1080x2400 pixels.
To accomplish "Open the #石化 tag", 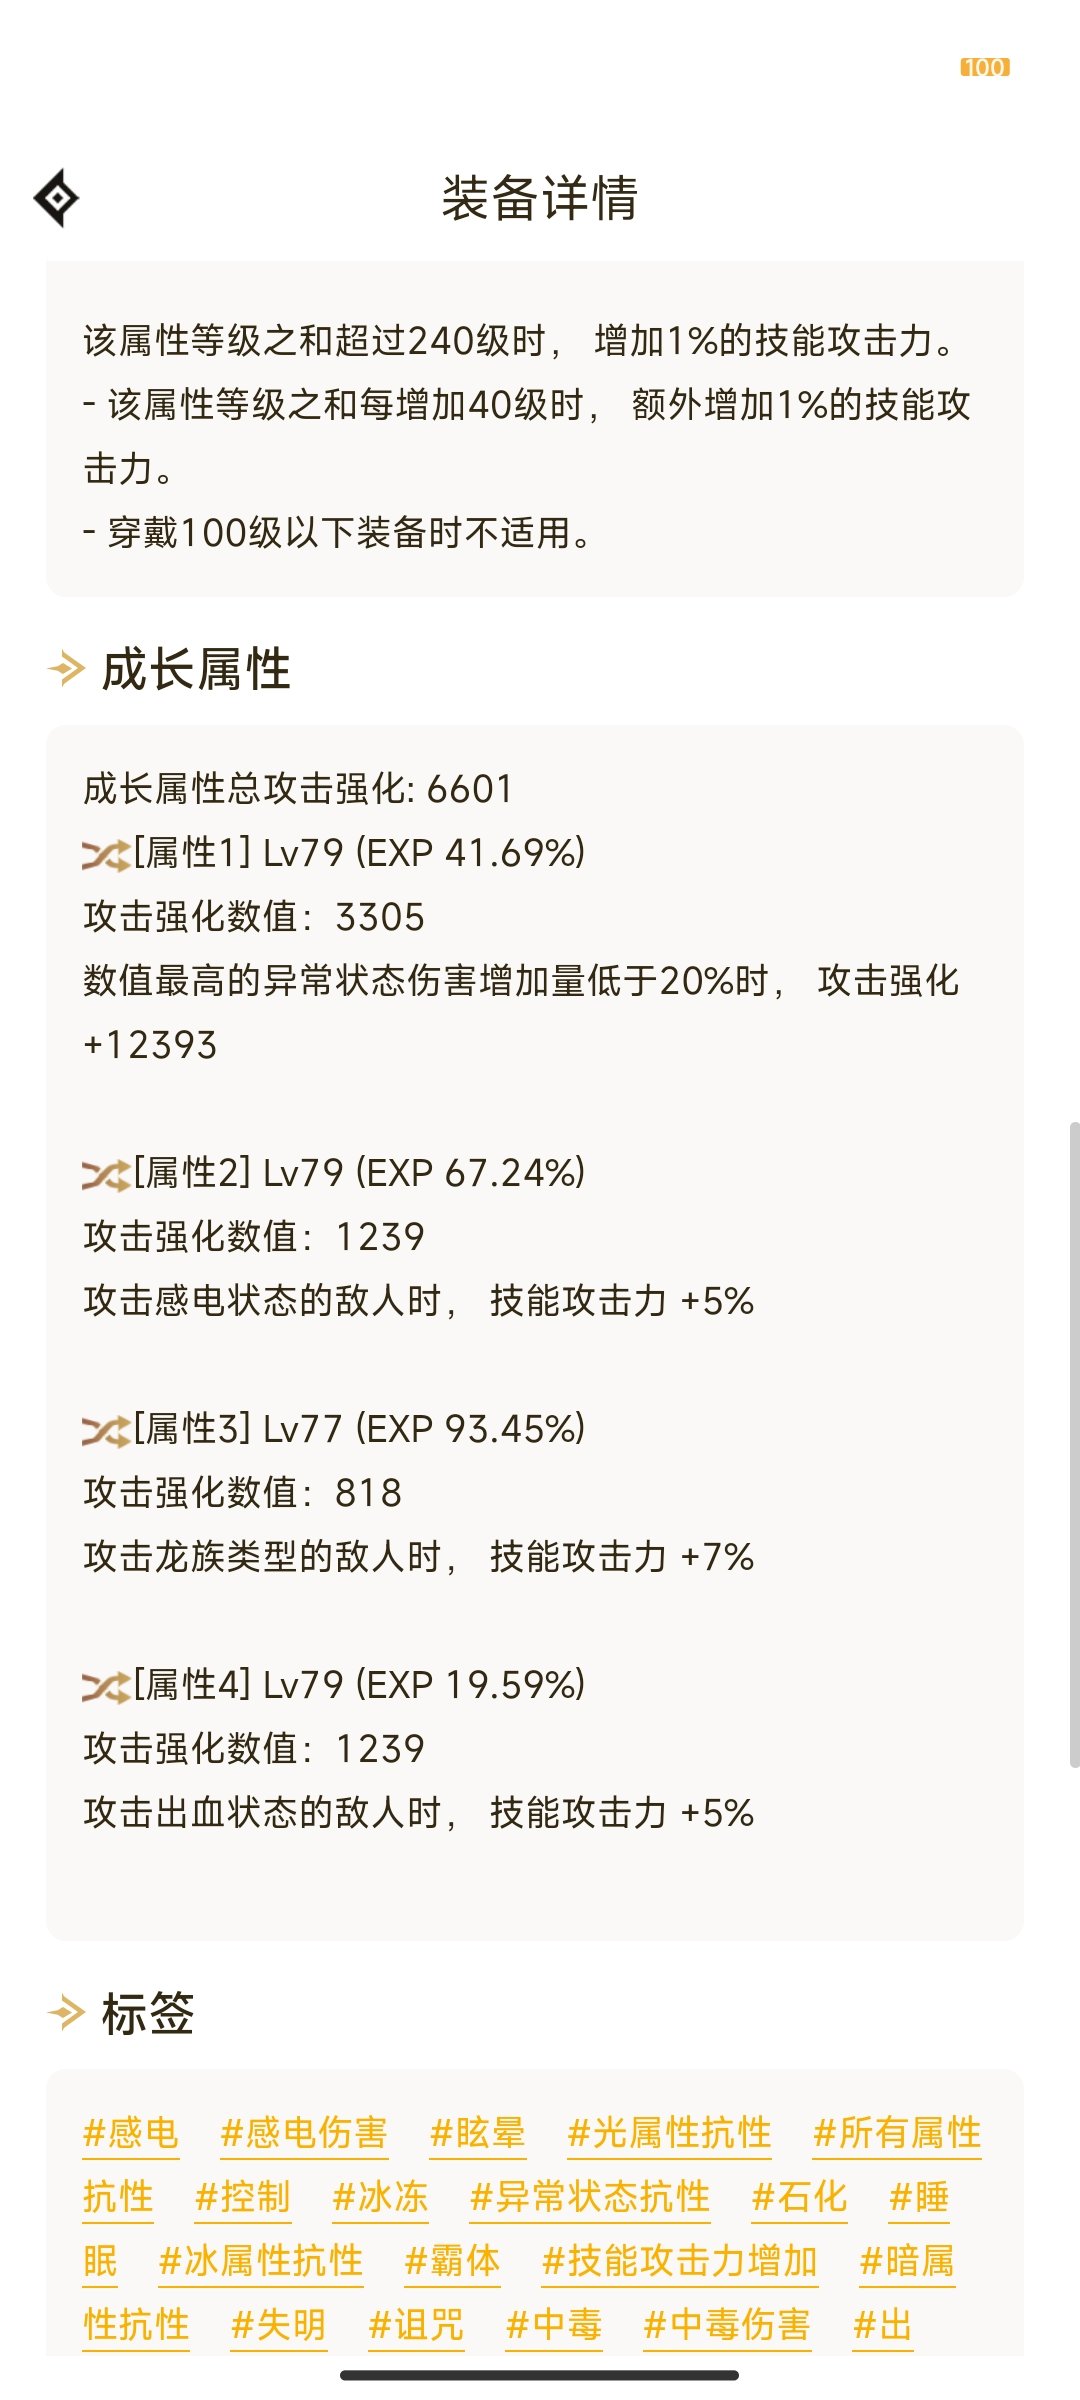I will 800,2197.
